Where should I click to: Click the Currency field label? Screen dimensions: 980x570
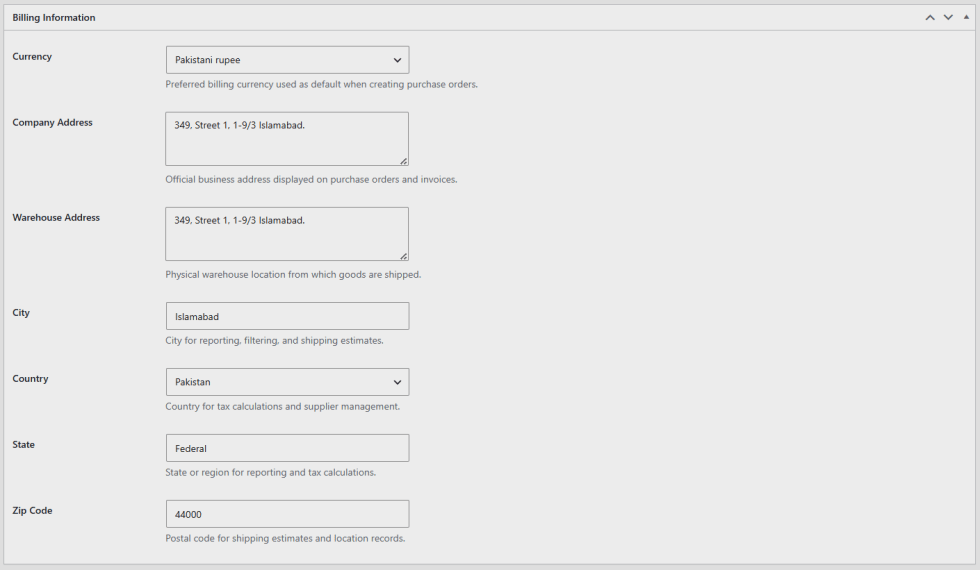[x=32, y=56]
